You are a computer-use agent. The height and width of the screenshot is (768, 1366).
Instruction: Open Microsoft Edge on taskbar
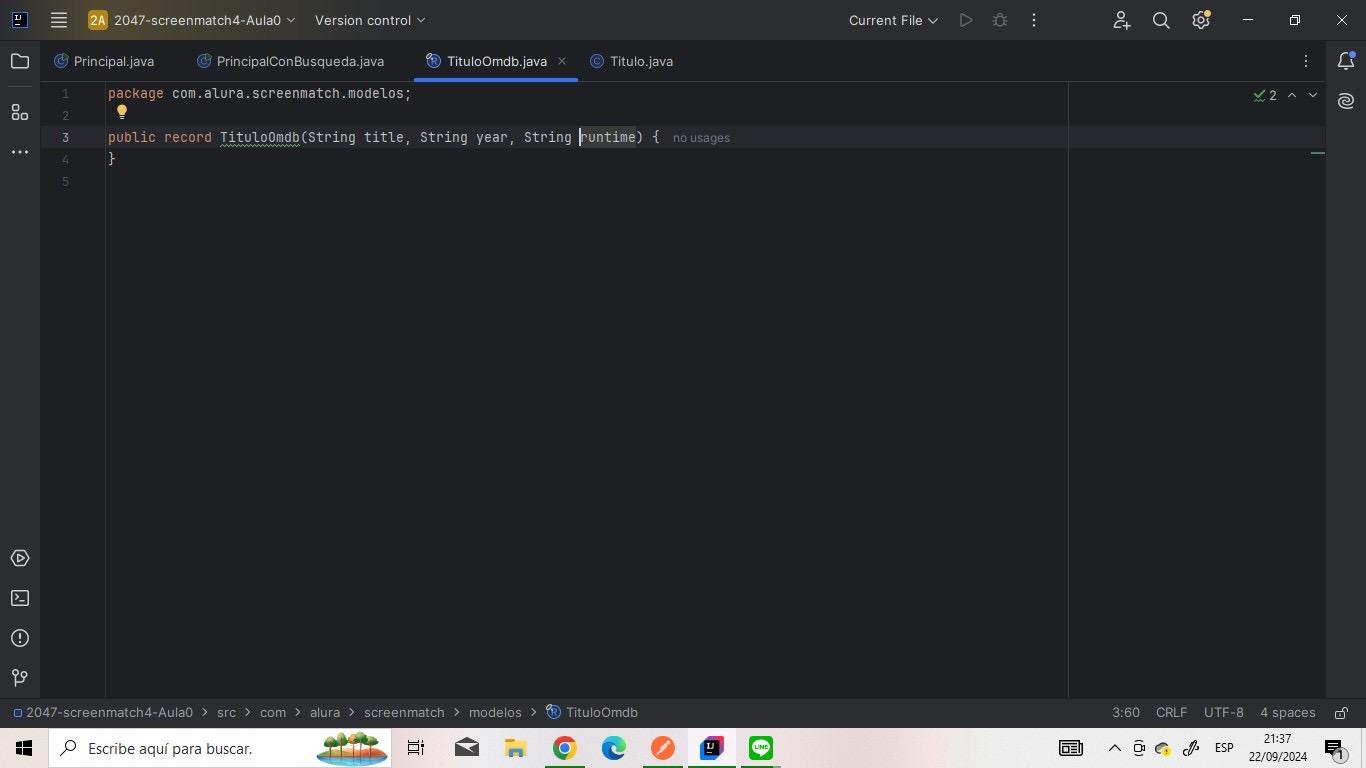tap(613, 748)
